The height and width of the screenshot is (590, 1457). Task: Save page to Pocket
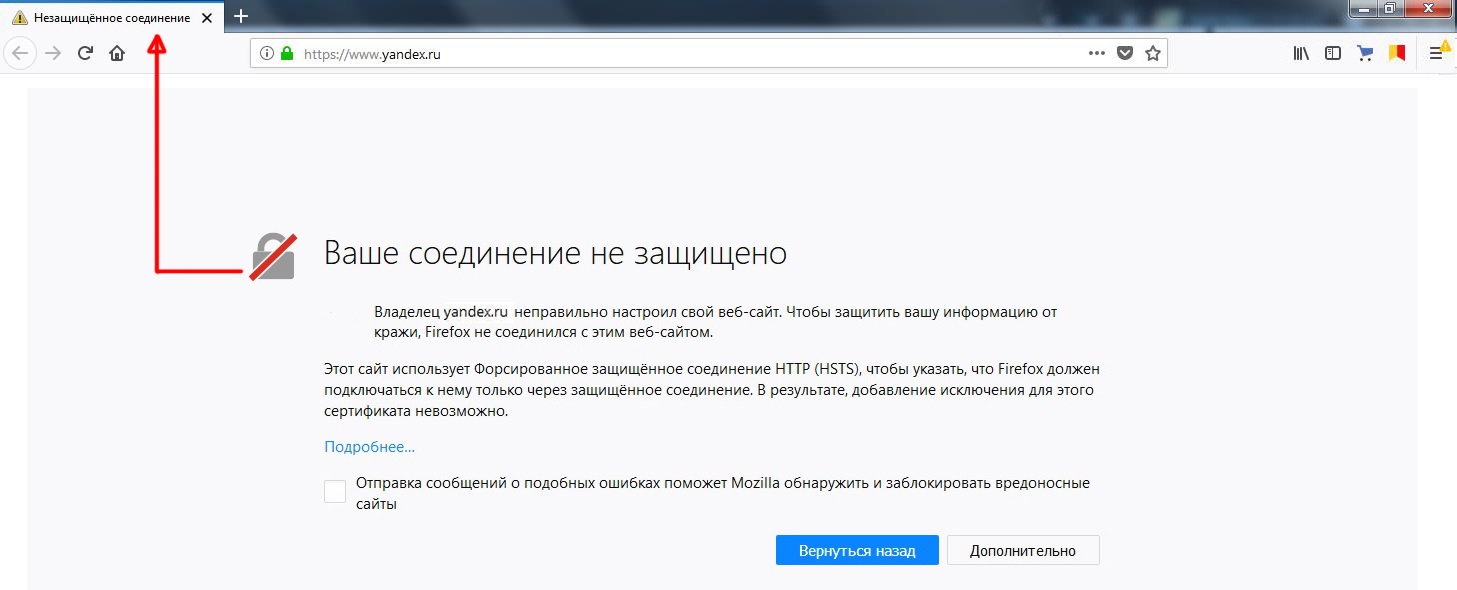1125,54
